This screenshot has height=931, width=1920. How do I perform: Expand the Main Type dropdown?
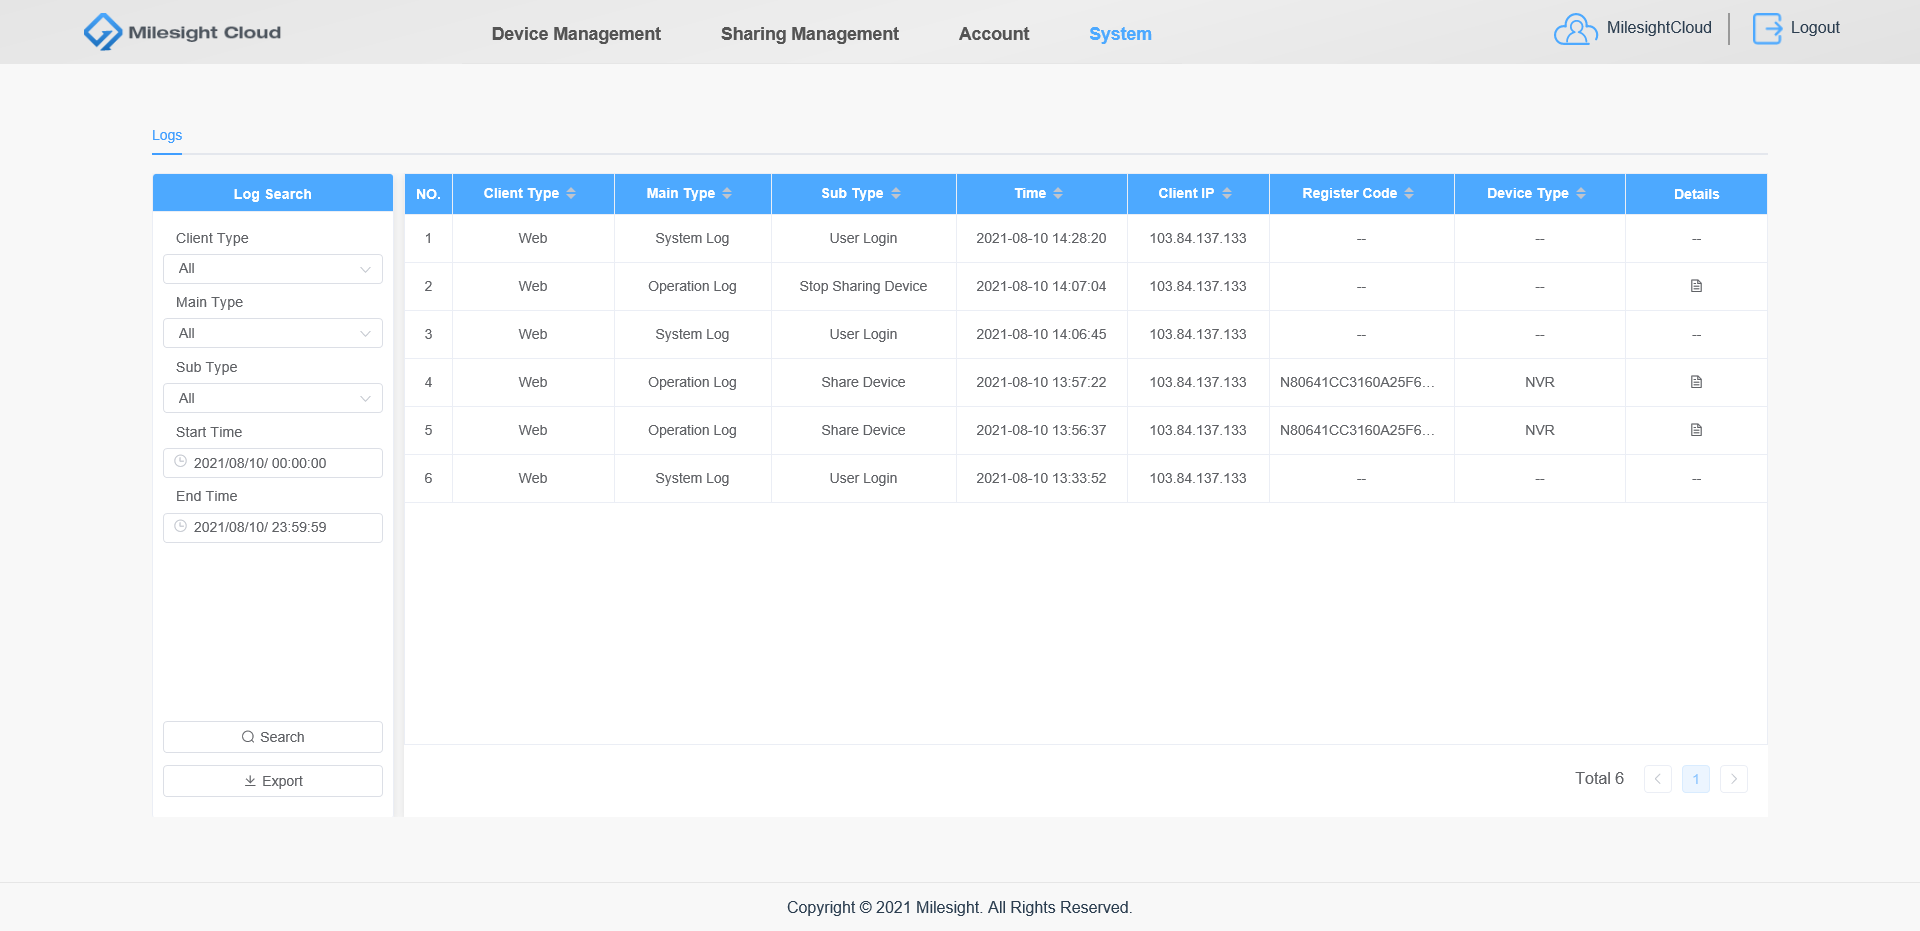click(273, 333)
